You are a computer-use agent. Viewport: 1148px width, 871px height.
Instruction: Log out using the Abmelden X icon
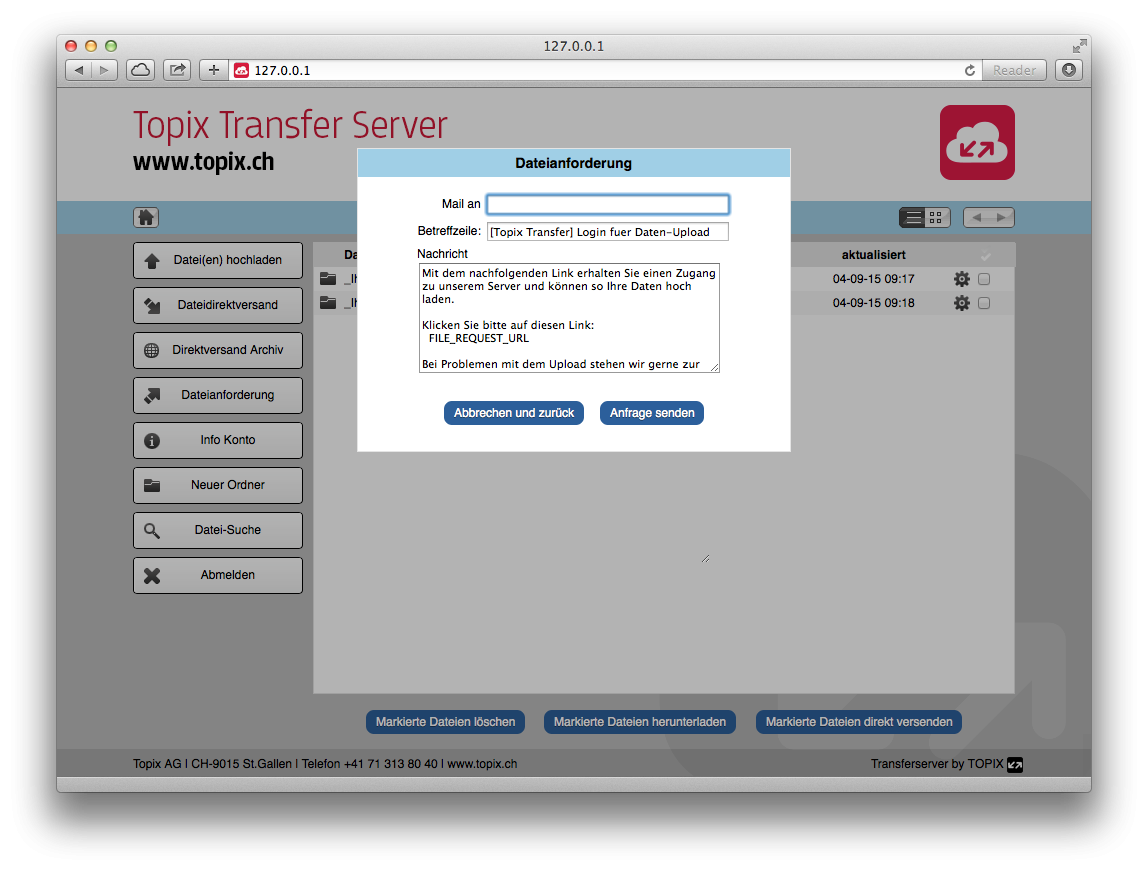pos(151,575)
